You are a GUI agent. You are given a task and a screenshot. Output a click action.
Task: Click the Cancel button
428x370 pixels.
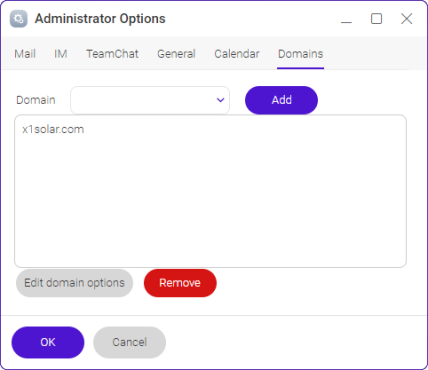(x=129, y=342)
